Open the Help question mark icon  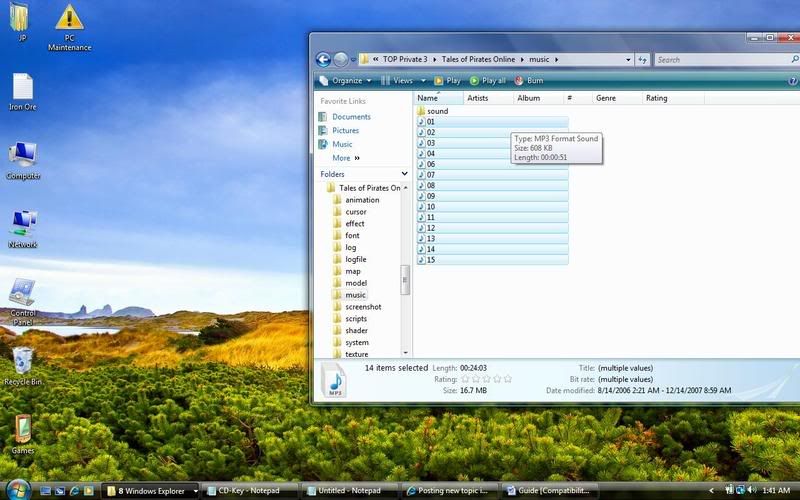[x=793, y=81]
